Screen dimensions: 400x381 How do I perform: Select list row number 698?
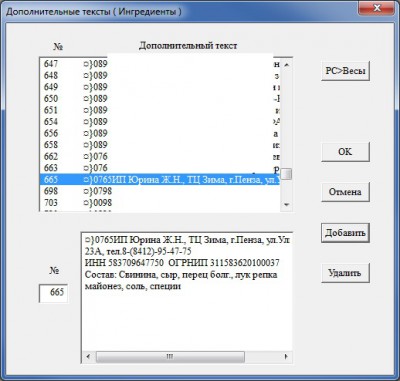160,191
